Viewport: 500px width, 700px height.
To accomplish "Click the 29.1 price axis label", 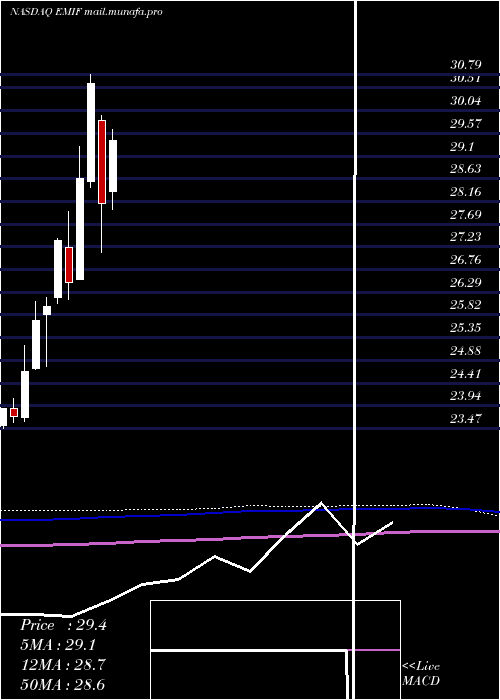I will click(462, 146).
